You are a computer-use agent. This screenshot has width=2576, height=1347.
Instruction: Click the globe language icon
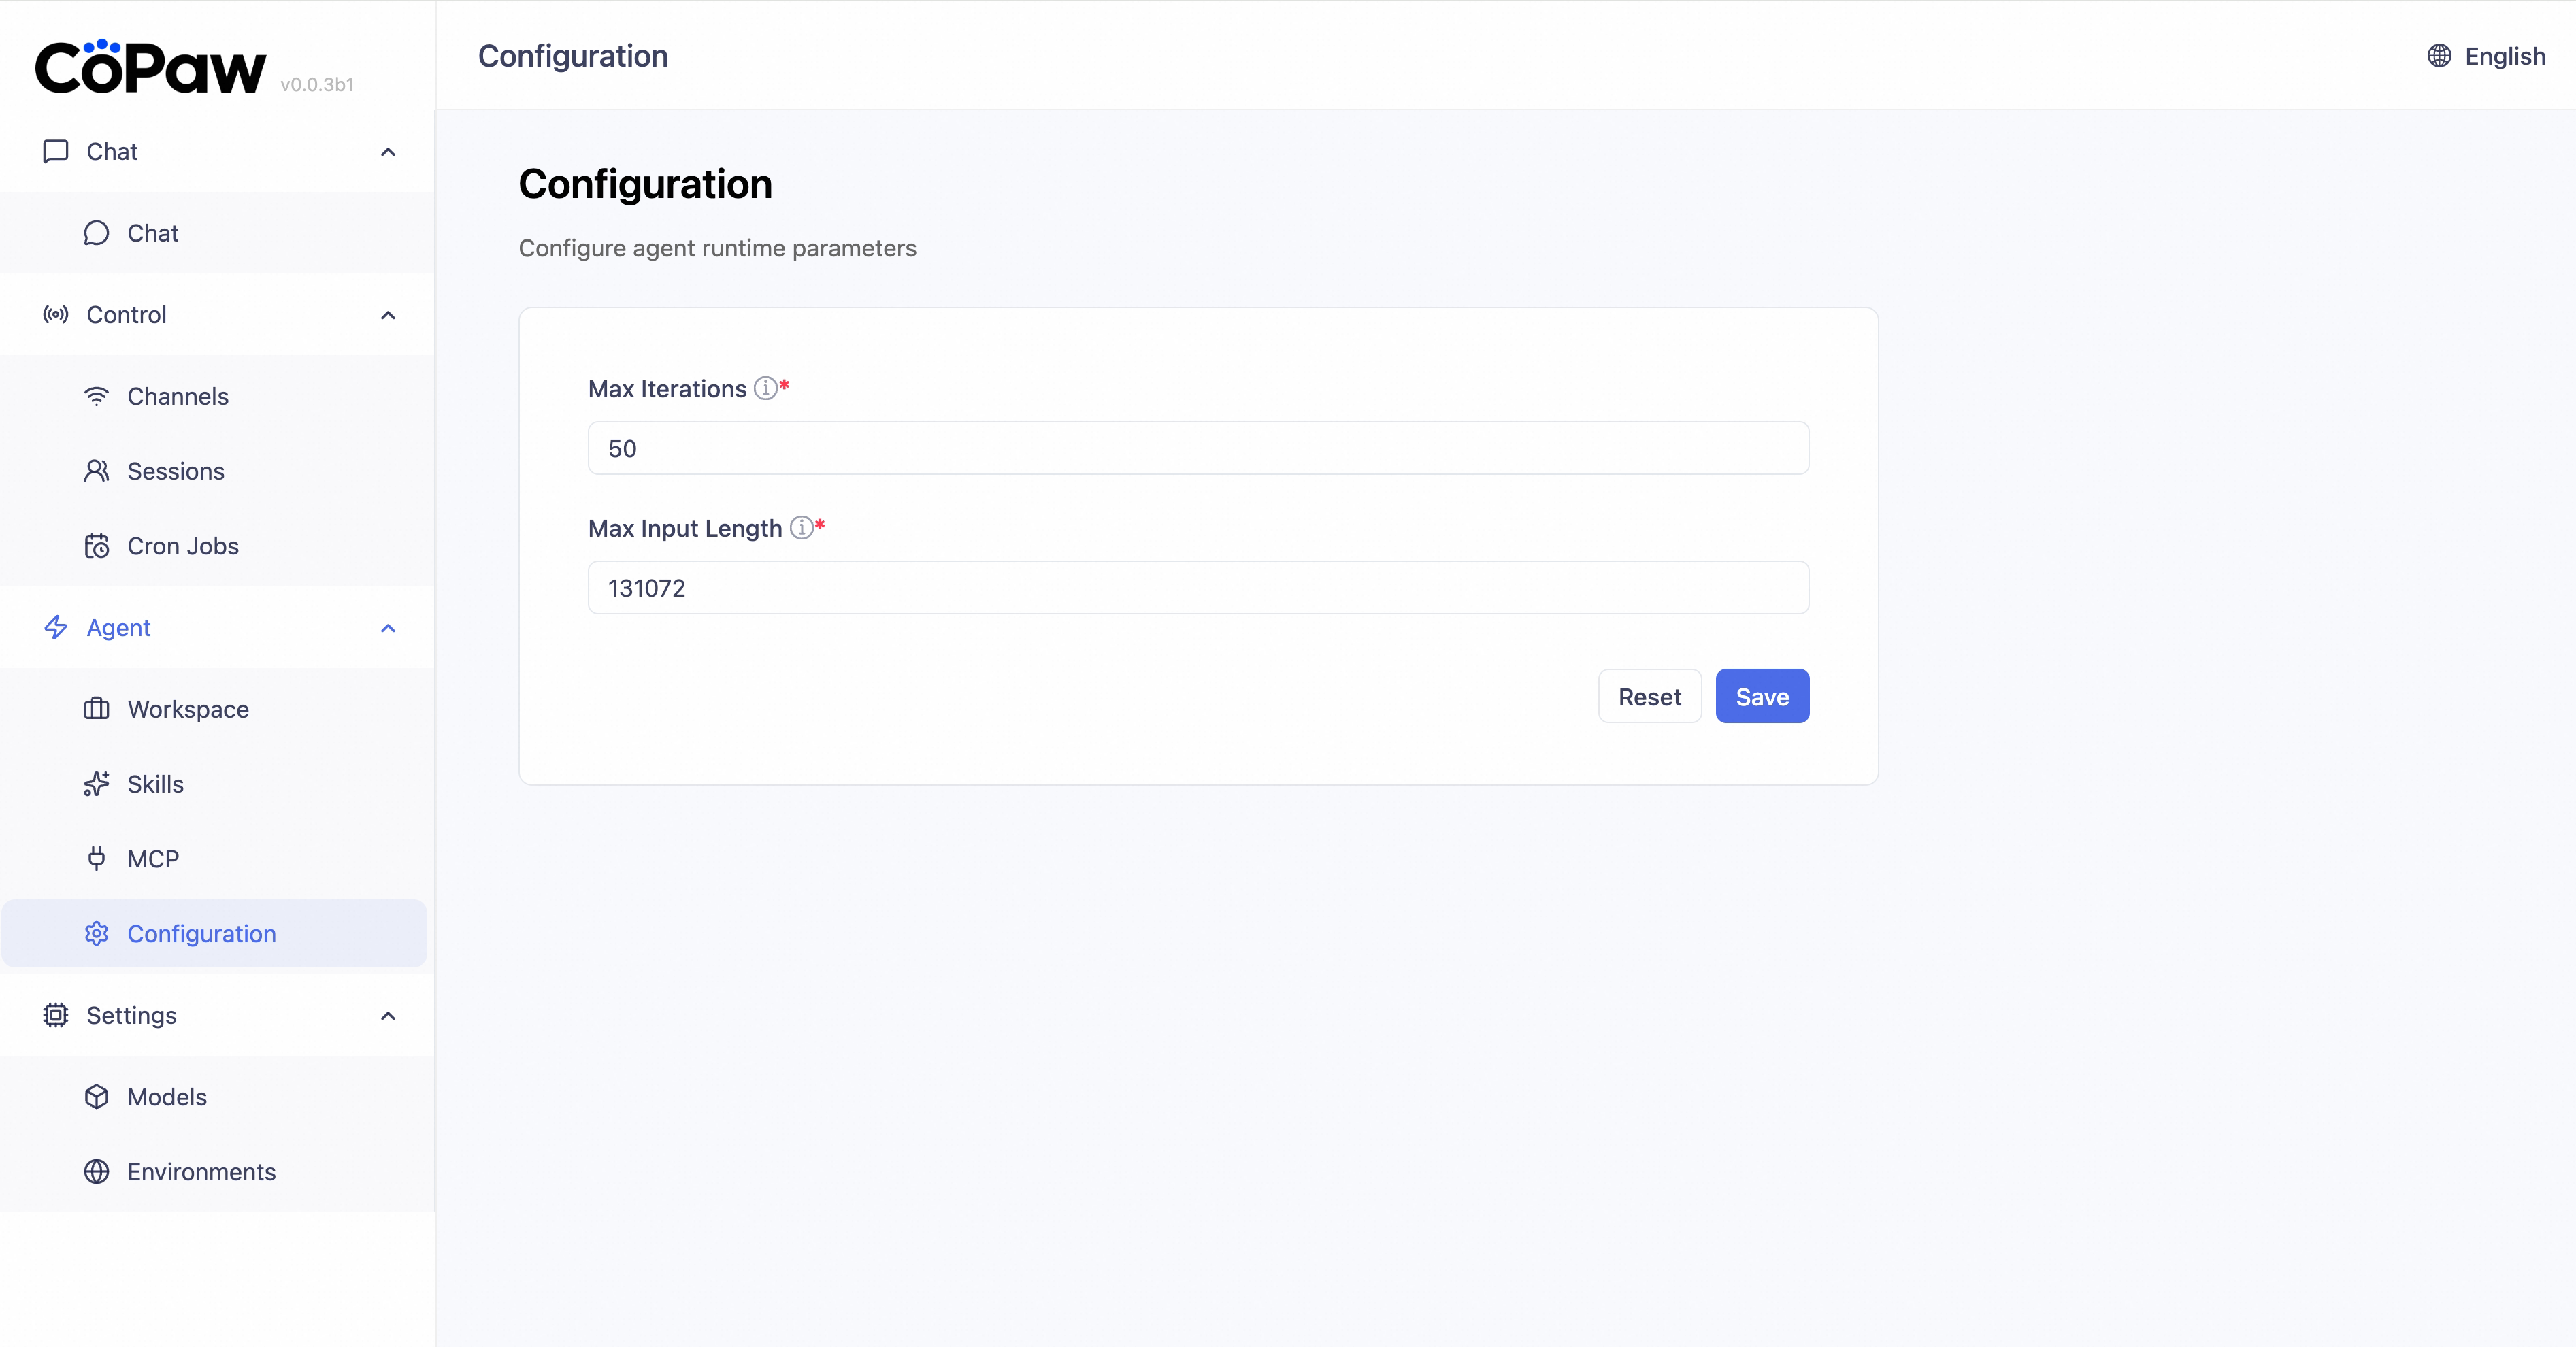[2439, 56]
